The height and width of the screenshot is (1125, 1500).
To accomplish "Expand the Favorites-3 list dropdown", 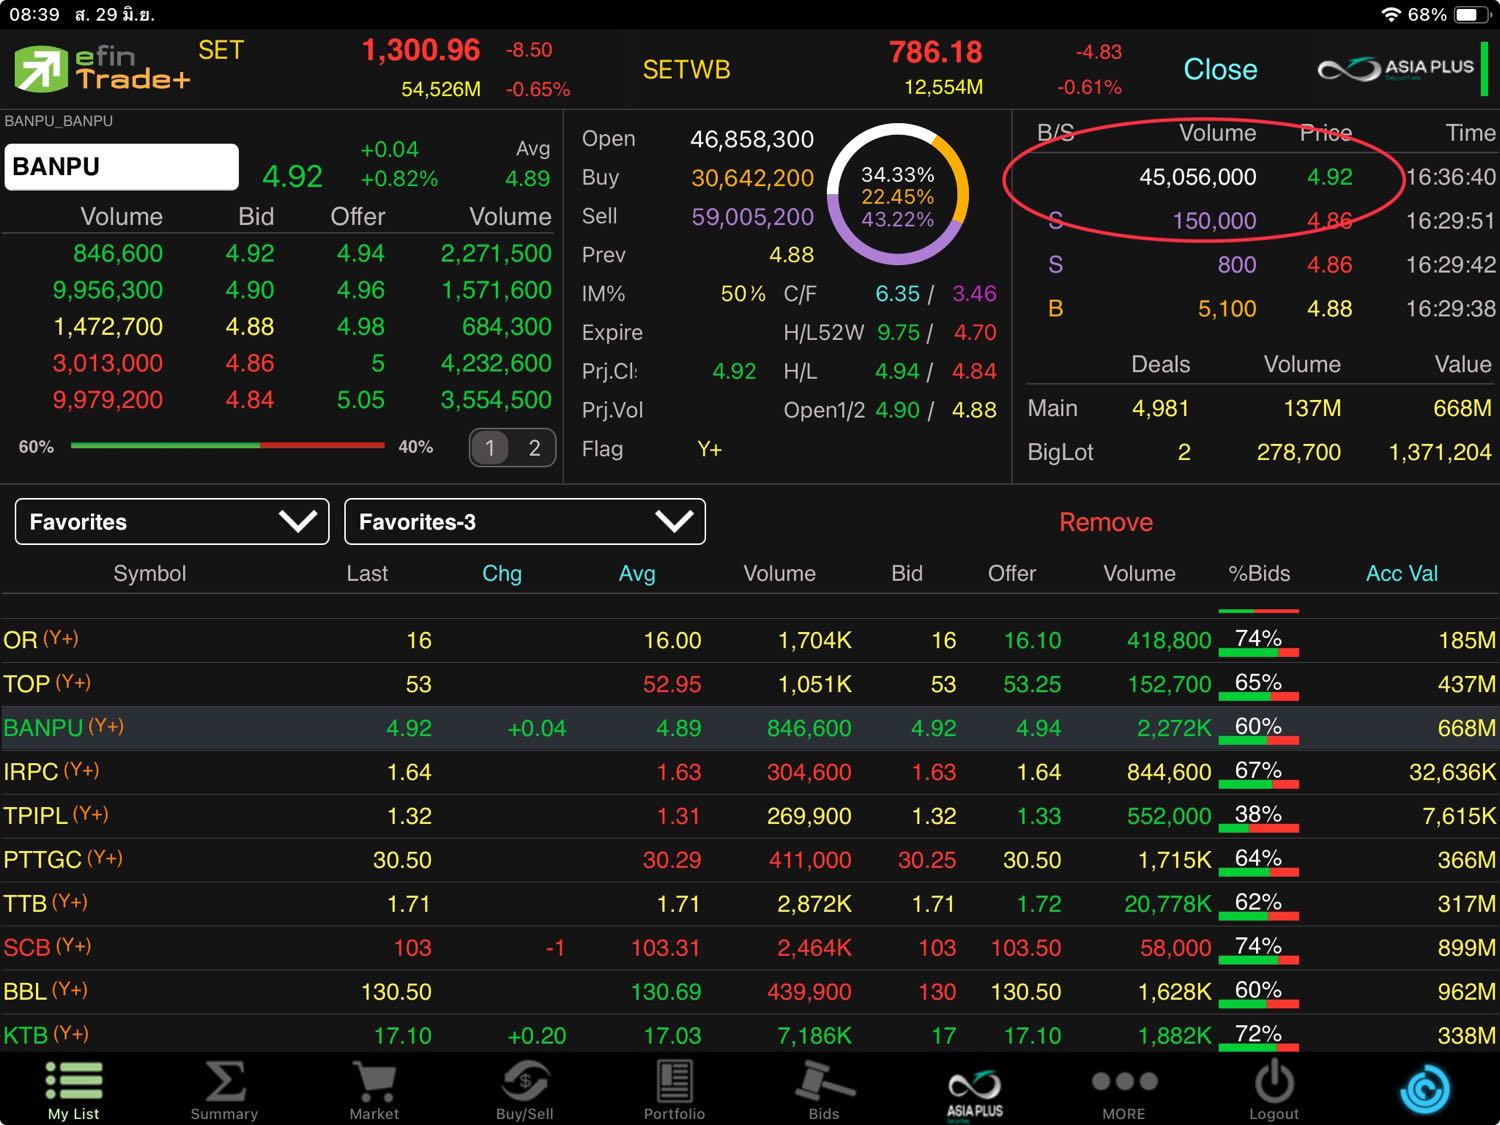I will click(524, 522).
